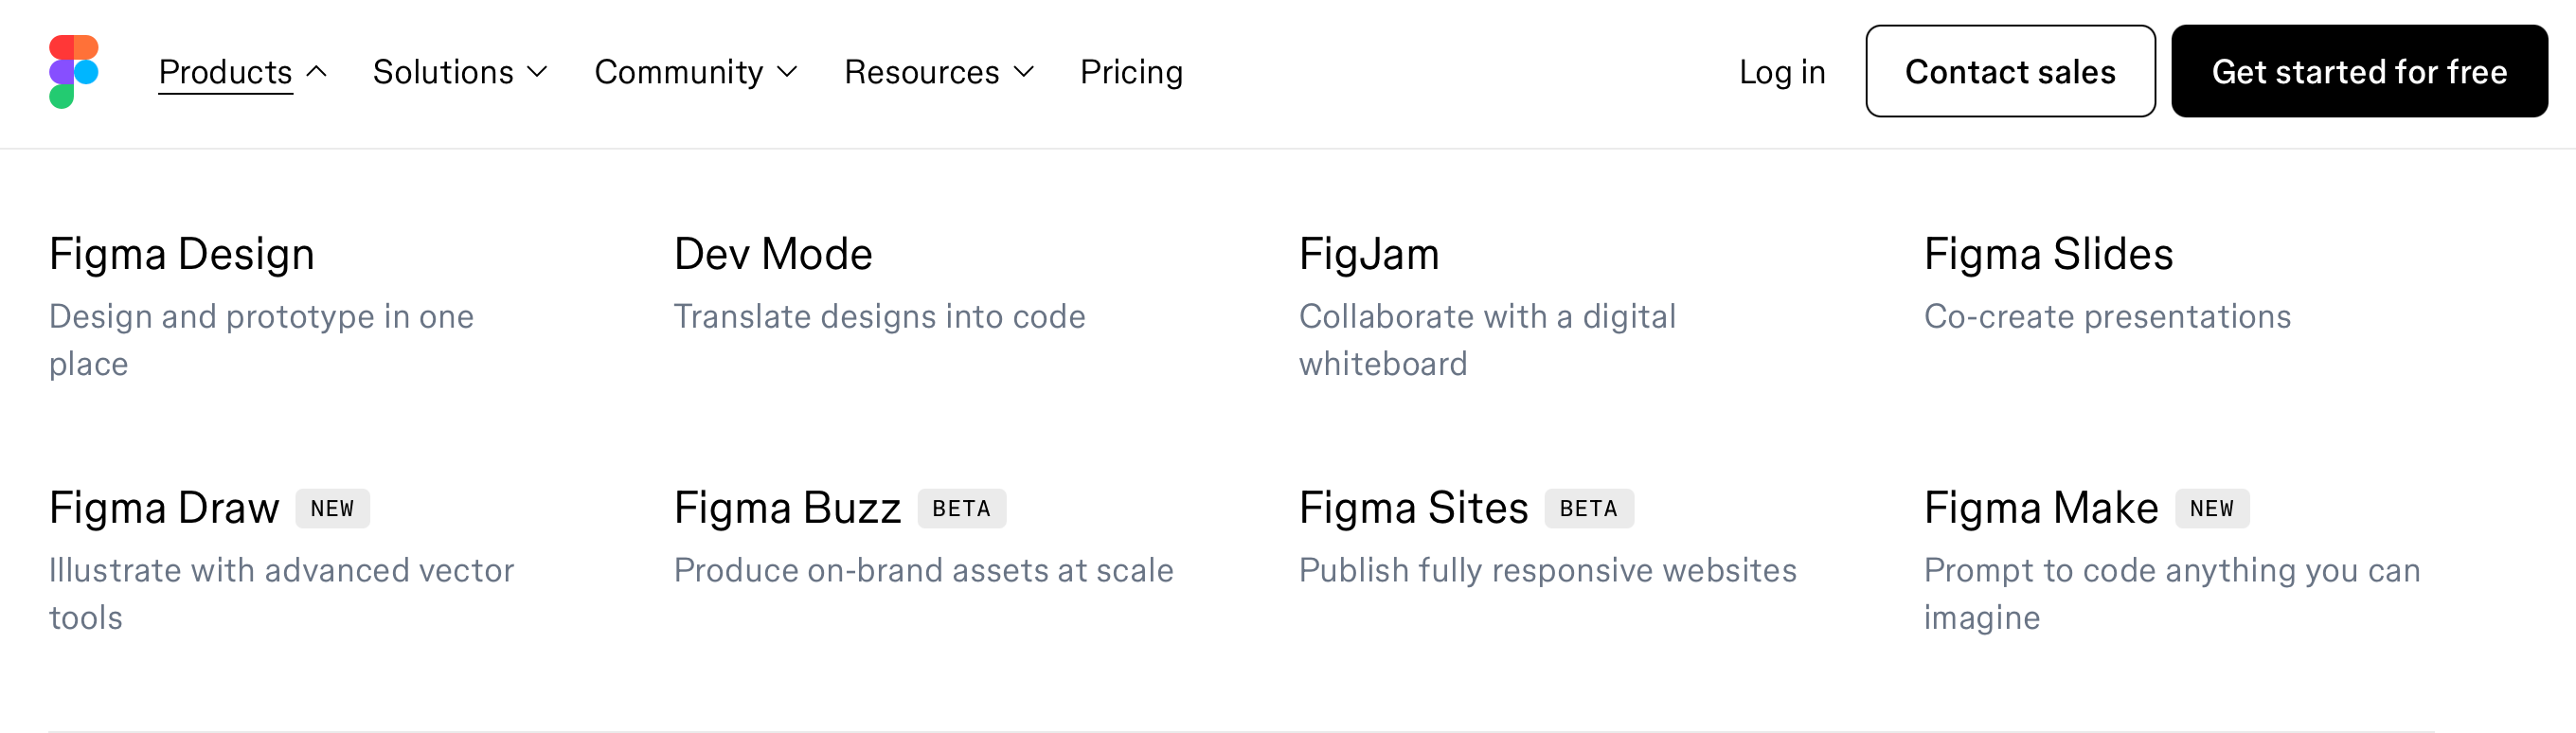Open the Figma Sites product
The image size is (2576, 733).
tap(1413, 508)
